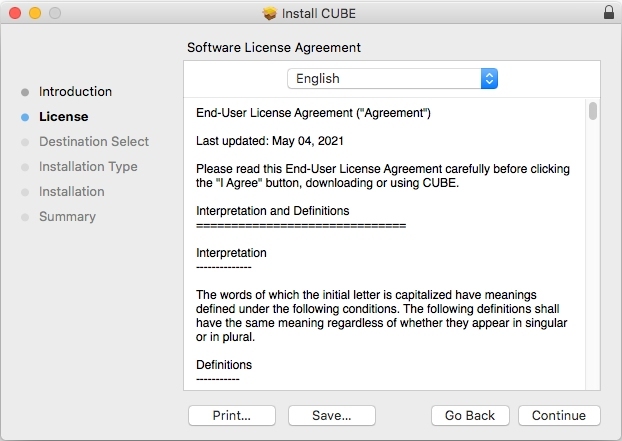This screenshot has width=622, height=441.
Task: Select the License step in sidebar
Action: (x=63, y=116)
